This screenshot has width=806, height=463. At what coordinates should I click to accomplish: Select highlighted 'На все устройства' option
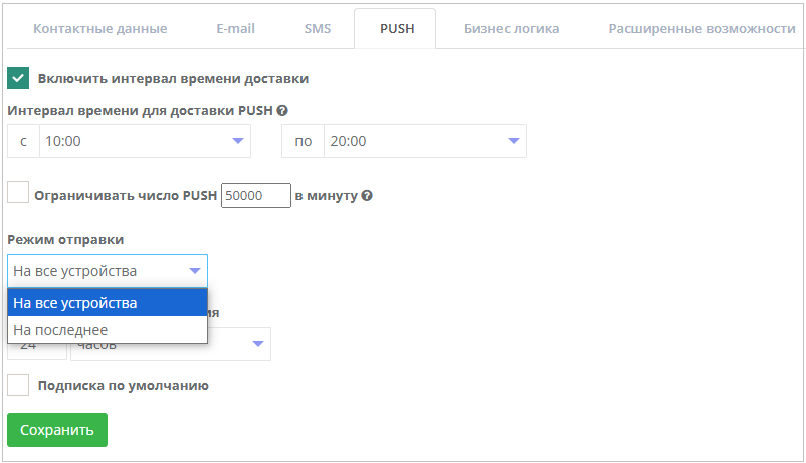pyautogui.click(x=107, y=303)
